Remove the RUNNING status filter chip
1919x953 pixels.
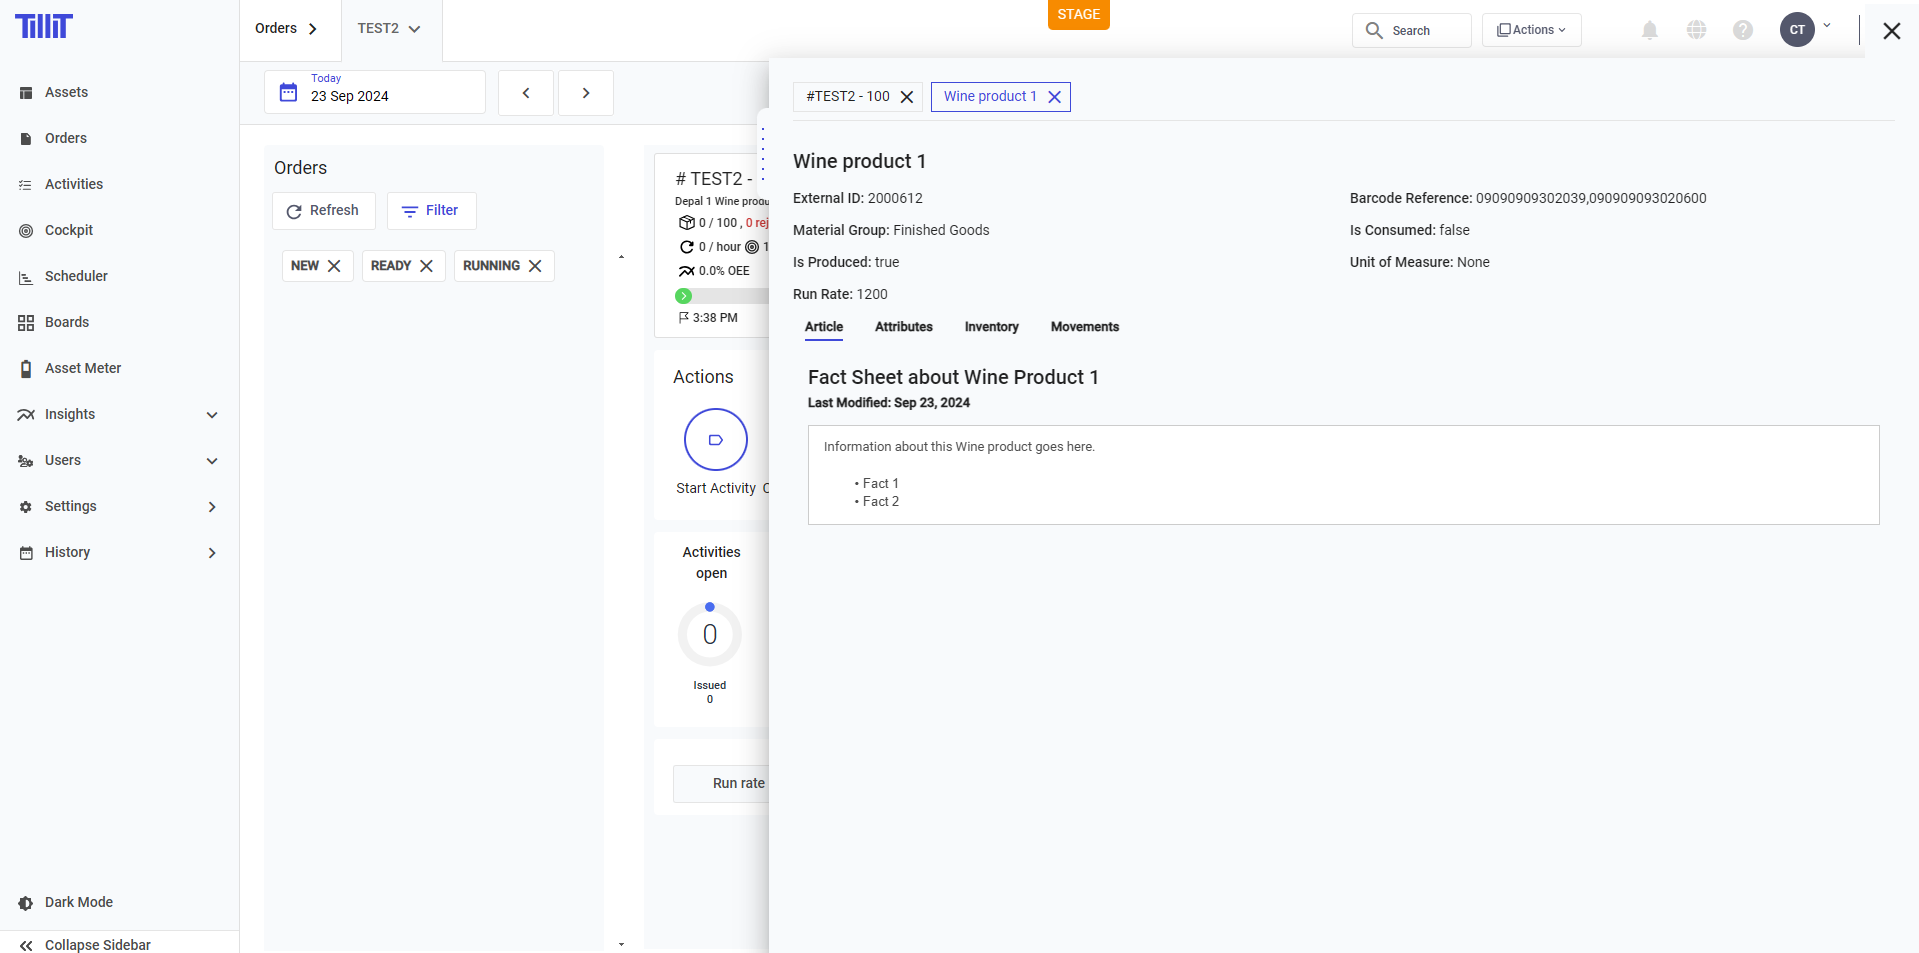click(x=535, y=266)
